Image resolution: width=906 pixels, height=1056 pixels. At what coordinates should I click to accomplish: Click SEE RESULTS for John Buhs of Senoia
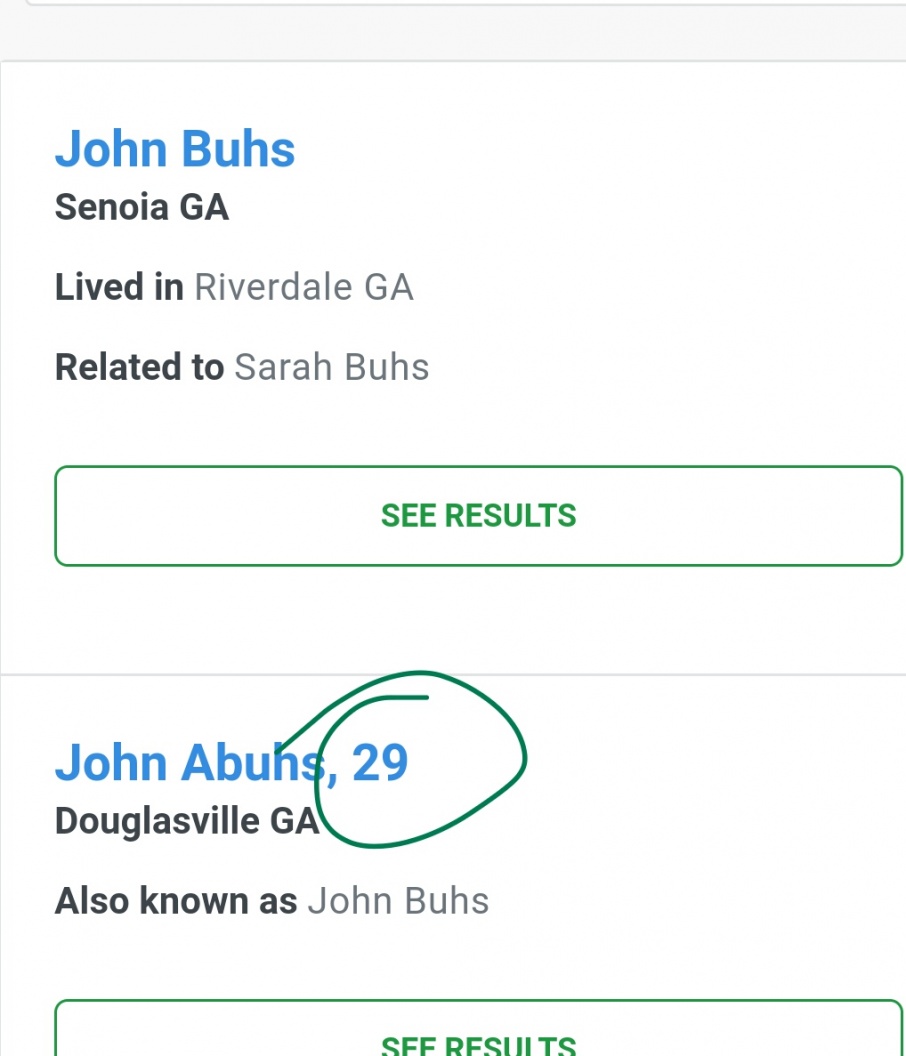point(478,516)
